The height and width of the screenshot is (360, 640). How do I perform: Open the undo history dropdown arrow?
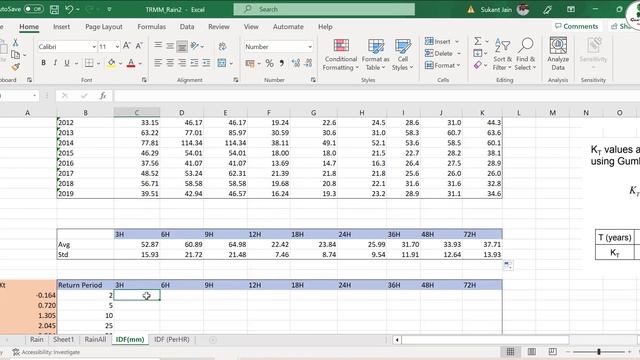click(78, 9)
